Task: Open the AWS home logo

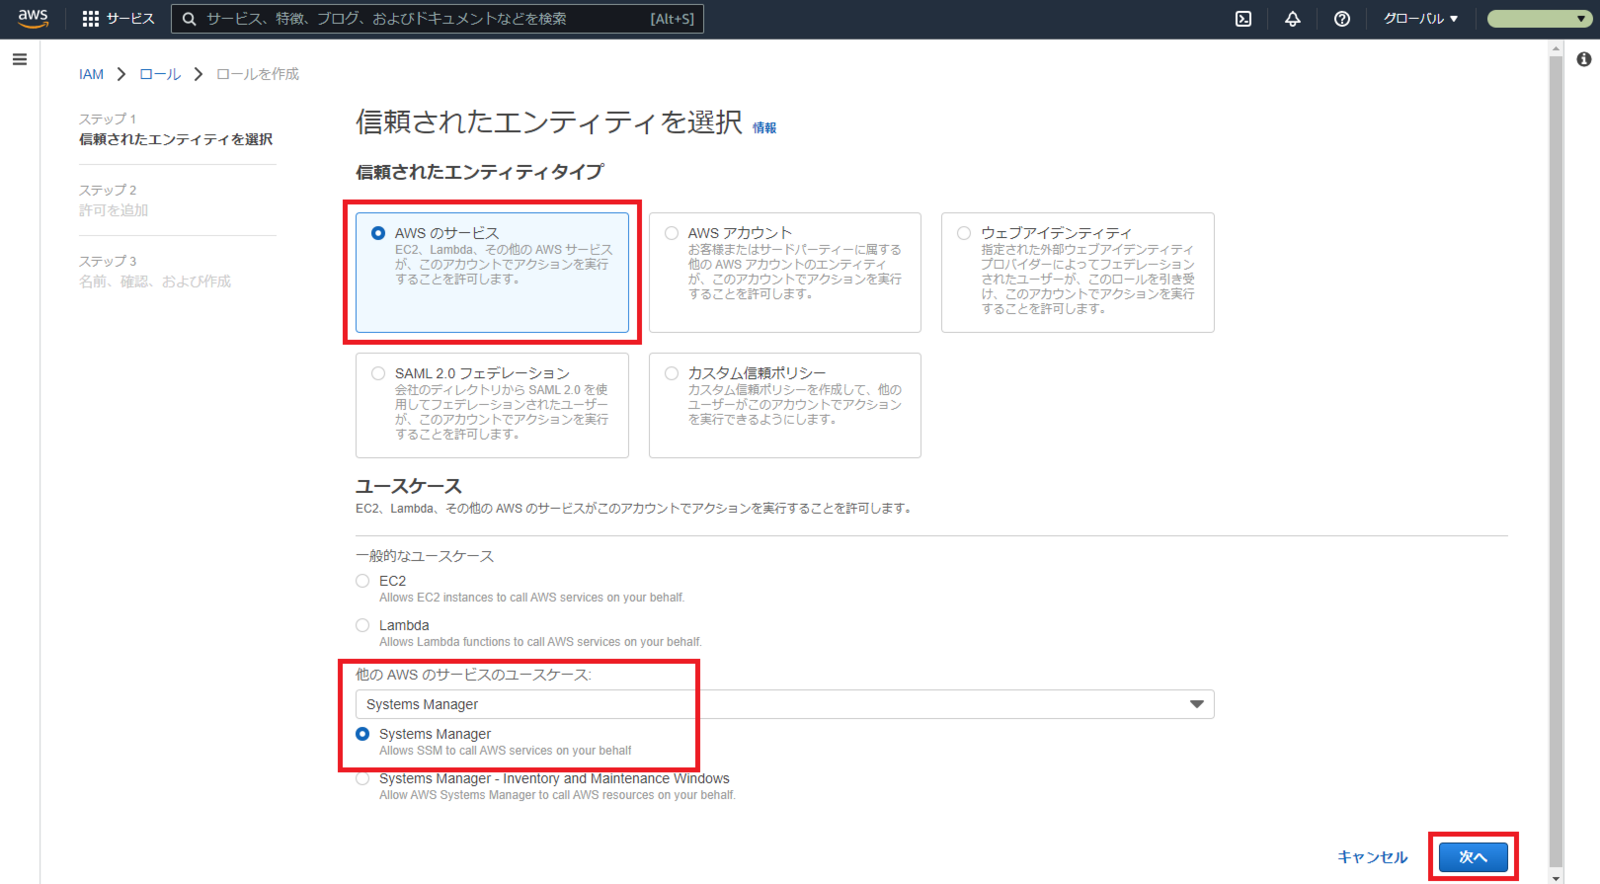Action: [x=33, y=19]
